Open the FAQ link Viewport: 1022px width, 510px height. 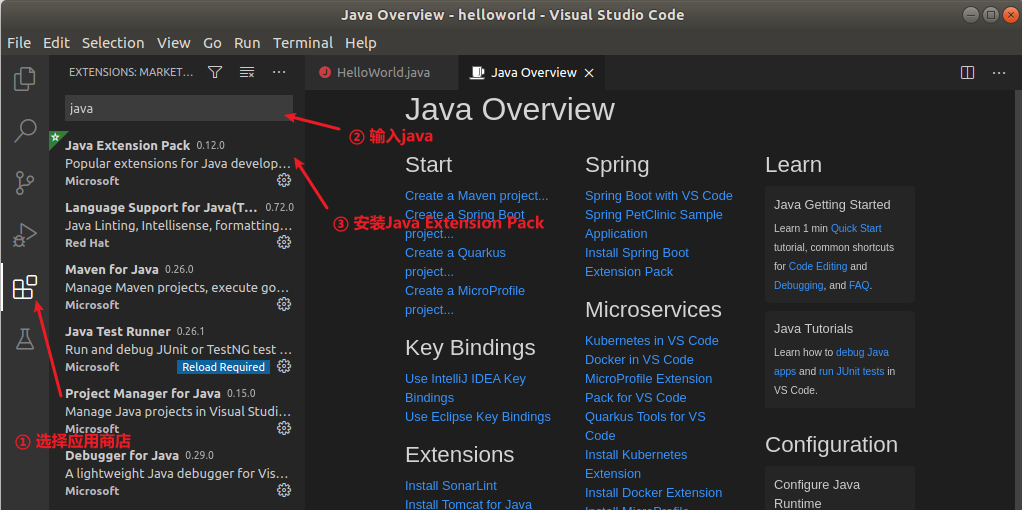(x=858, y=285)
